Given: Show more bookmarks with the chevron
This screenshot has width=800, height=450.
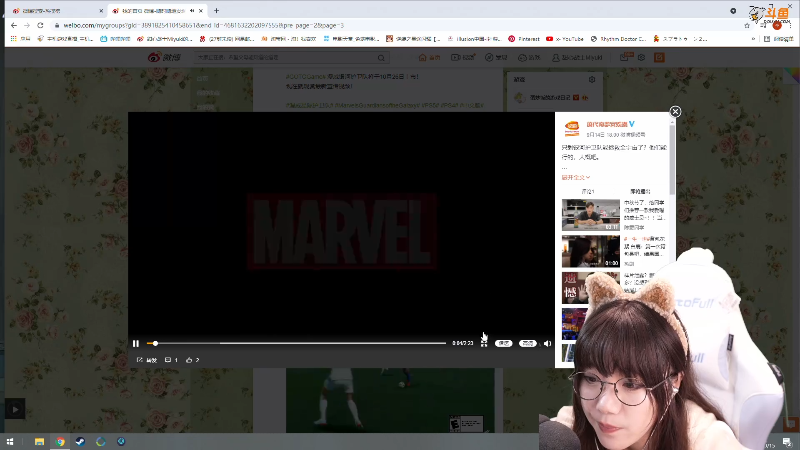Looking at the screenshot, I should pyautogui.click(x=753, y=39).
